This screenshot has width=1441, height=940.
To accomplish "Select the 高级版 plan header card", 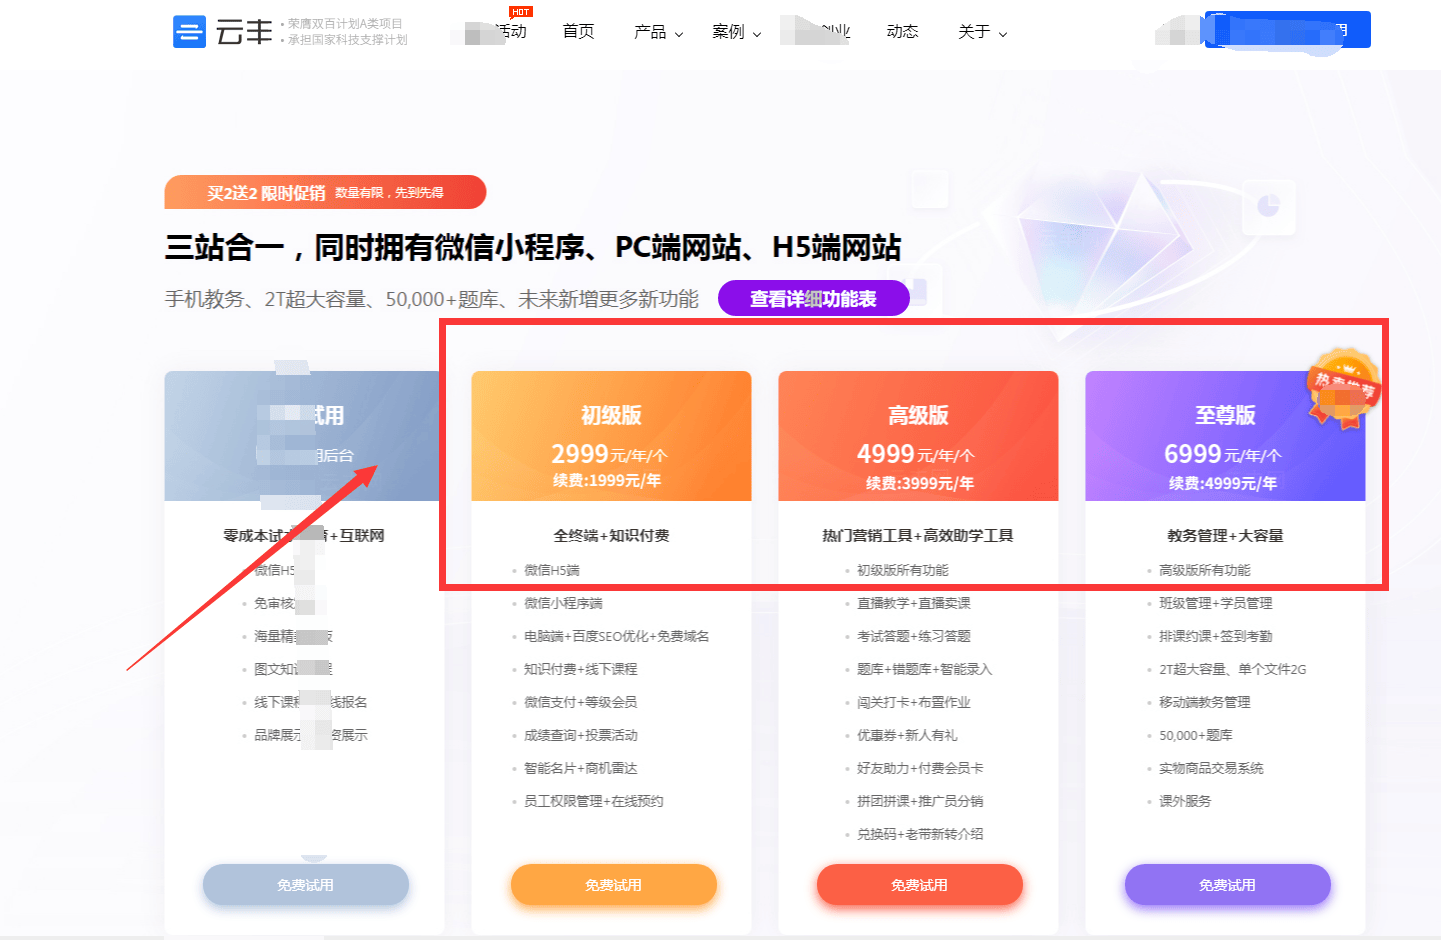I will pos(918,436).
